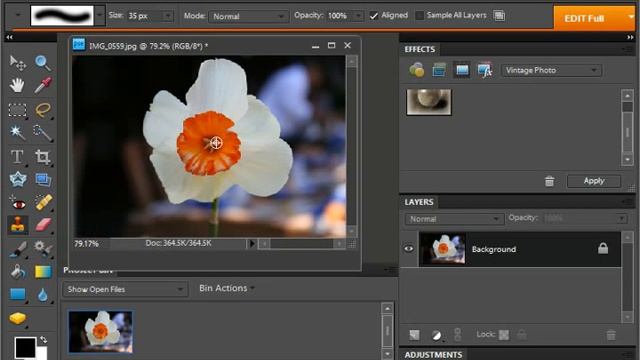Click the 79.17% zoom field
The width and height of the screenshot is (640, 360).
point(87,244)
